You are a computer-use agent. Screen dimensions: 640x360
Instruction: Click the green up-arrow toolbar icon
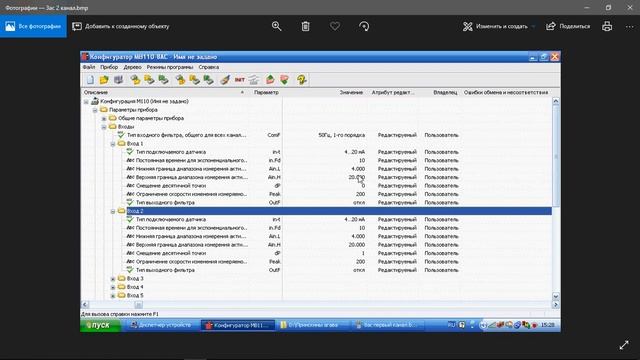pos(270,80)
